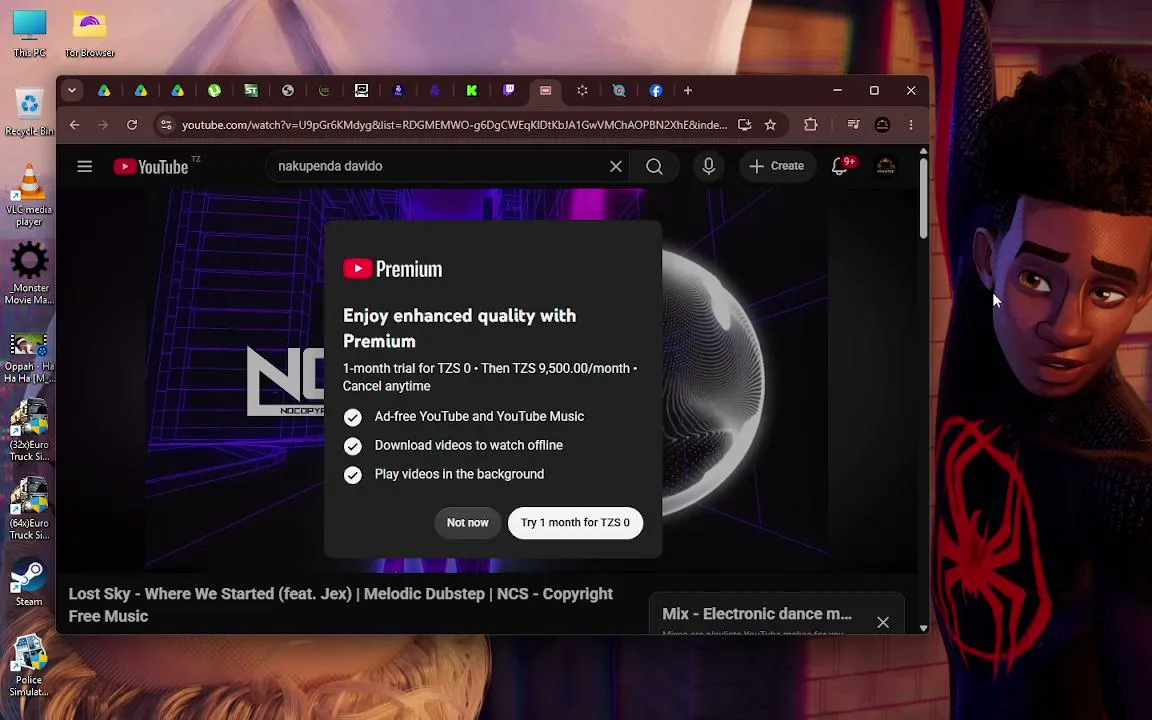
Task: Clear the YouTube search query
Action: (x=616, y=166)
